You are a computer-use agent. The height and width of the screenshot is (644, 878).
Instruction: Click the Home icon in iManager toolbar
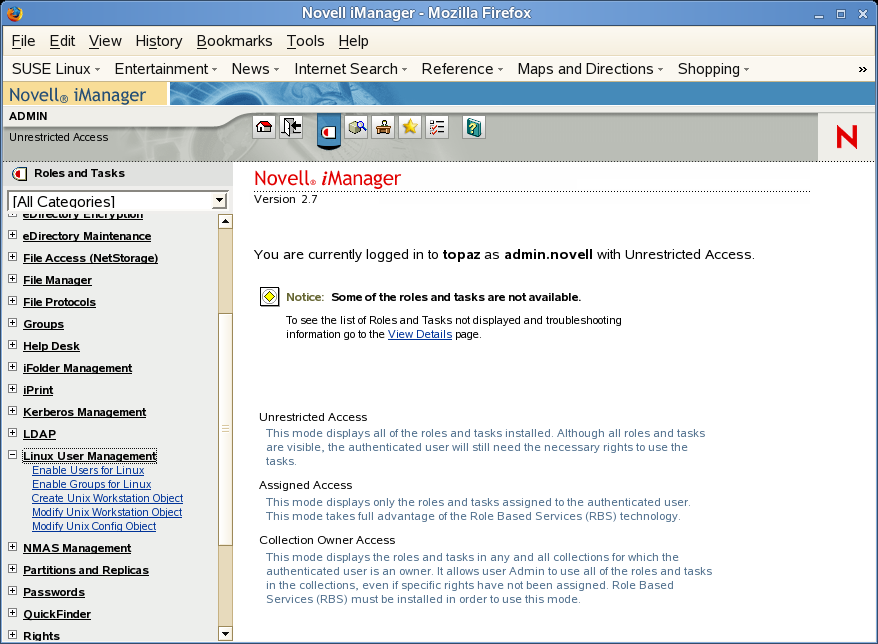pyautogui.click(x=264, y=127)
